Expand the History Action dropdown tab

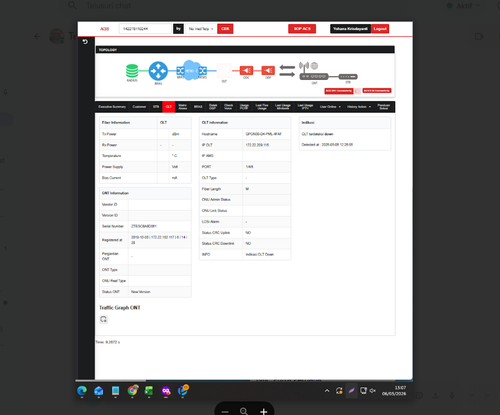[x=359, y=107]
